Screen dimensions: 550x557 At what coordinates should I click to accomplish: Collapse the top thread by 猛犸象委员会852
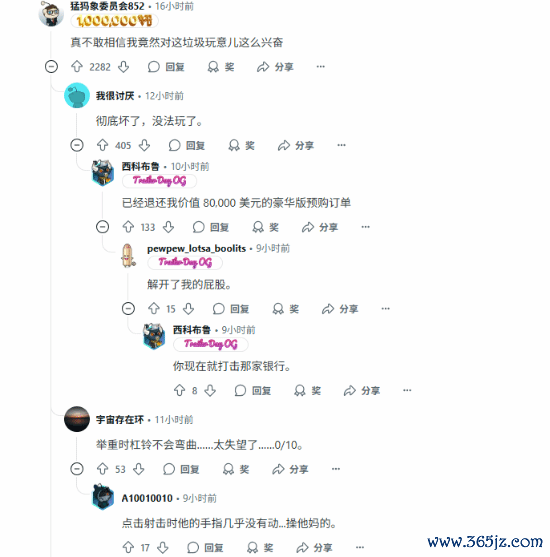52,66
